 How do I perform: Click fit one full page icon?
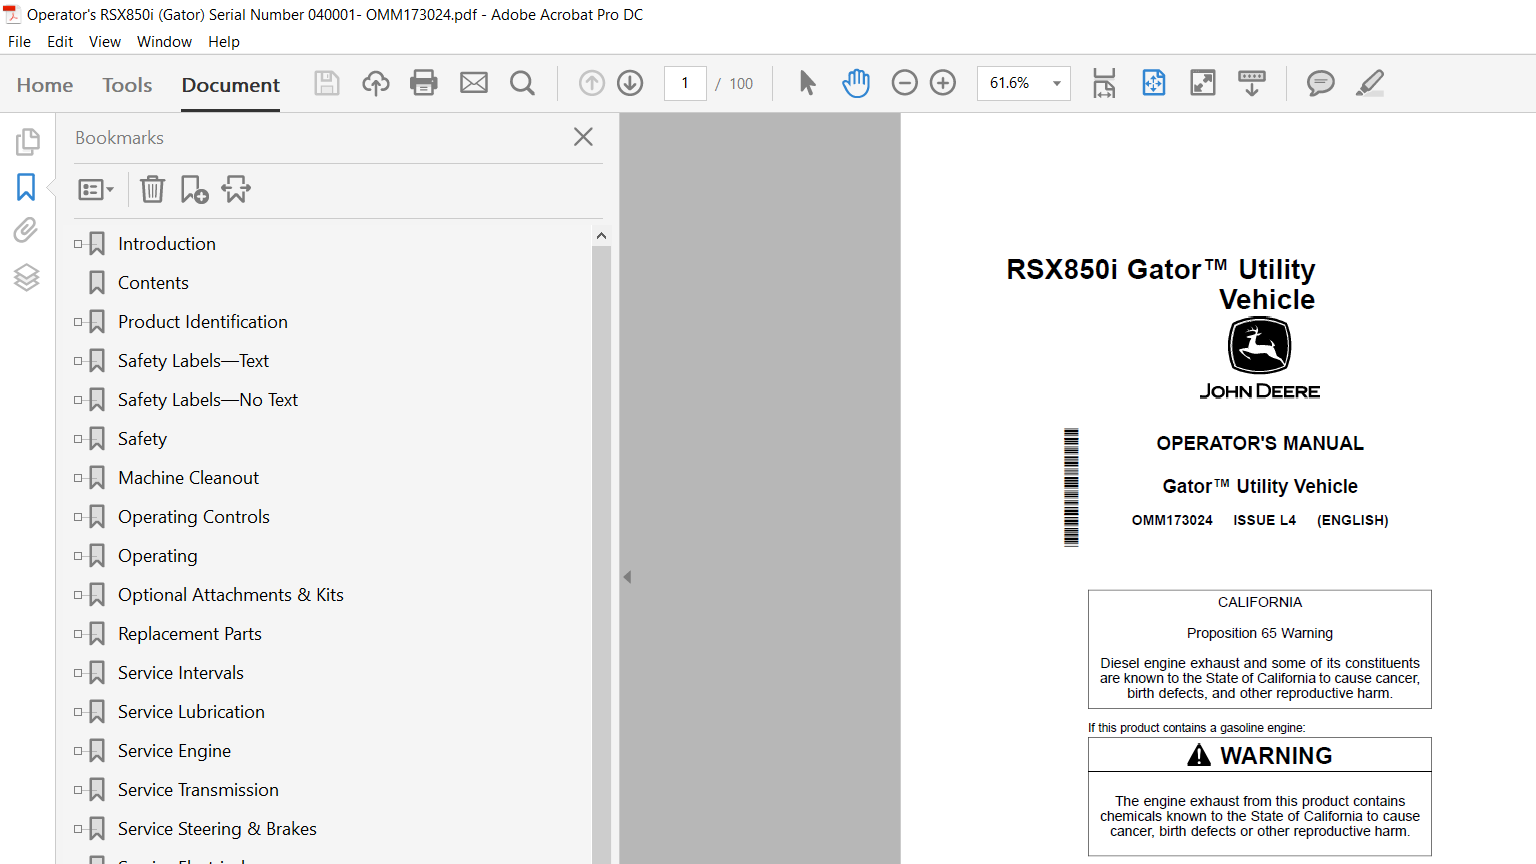1154,83
